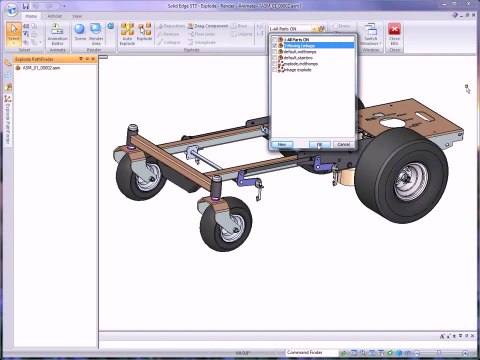Open the Switch Windows dropdown

(x=371, y=34)
